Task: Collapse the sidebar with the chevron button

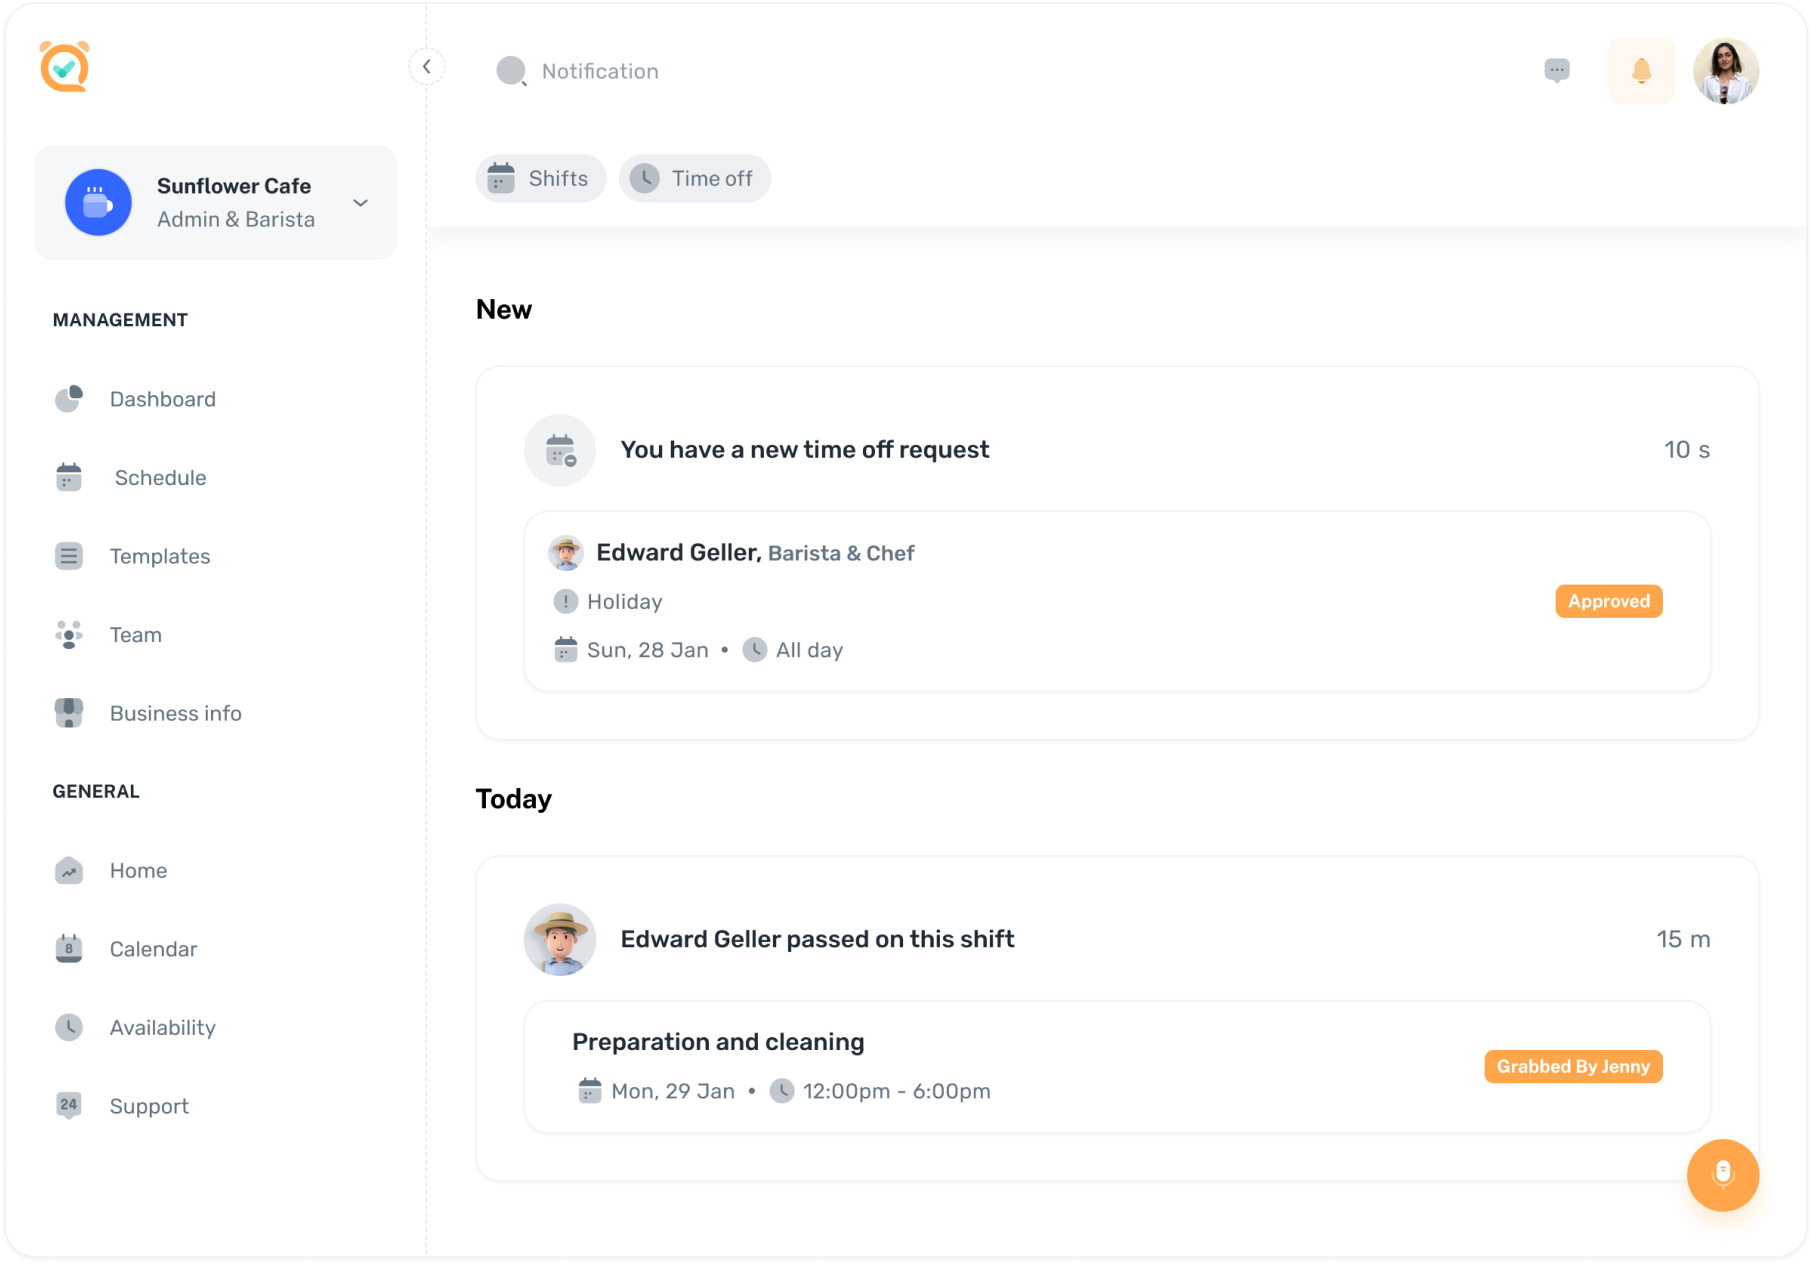Action: click(x=427, y=67)
